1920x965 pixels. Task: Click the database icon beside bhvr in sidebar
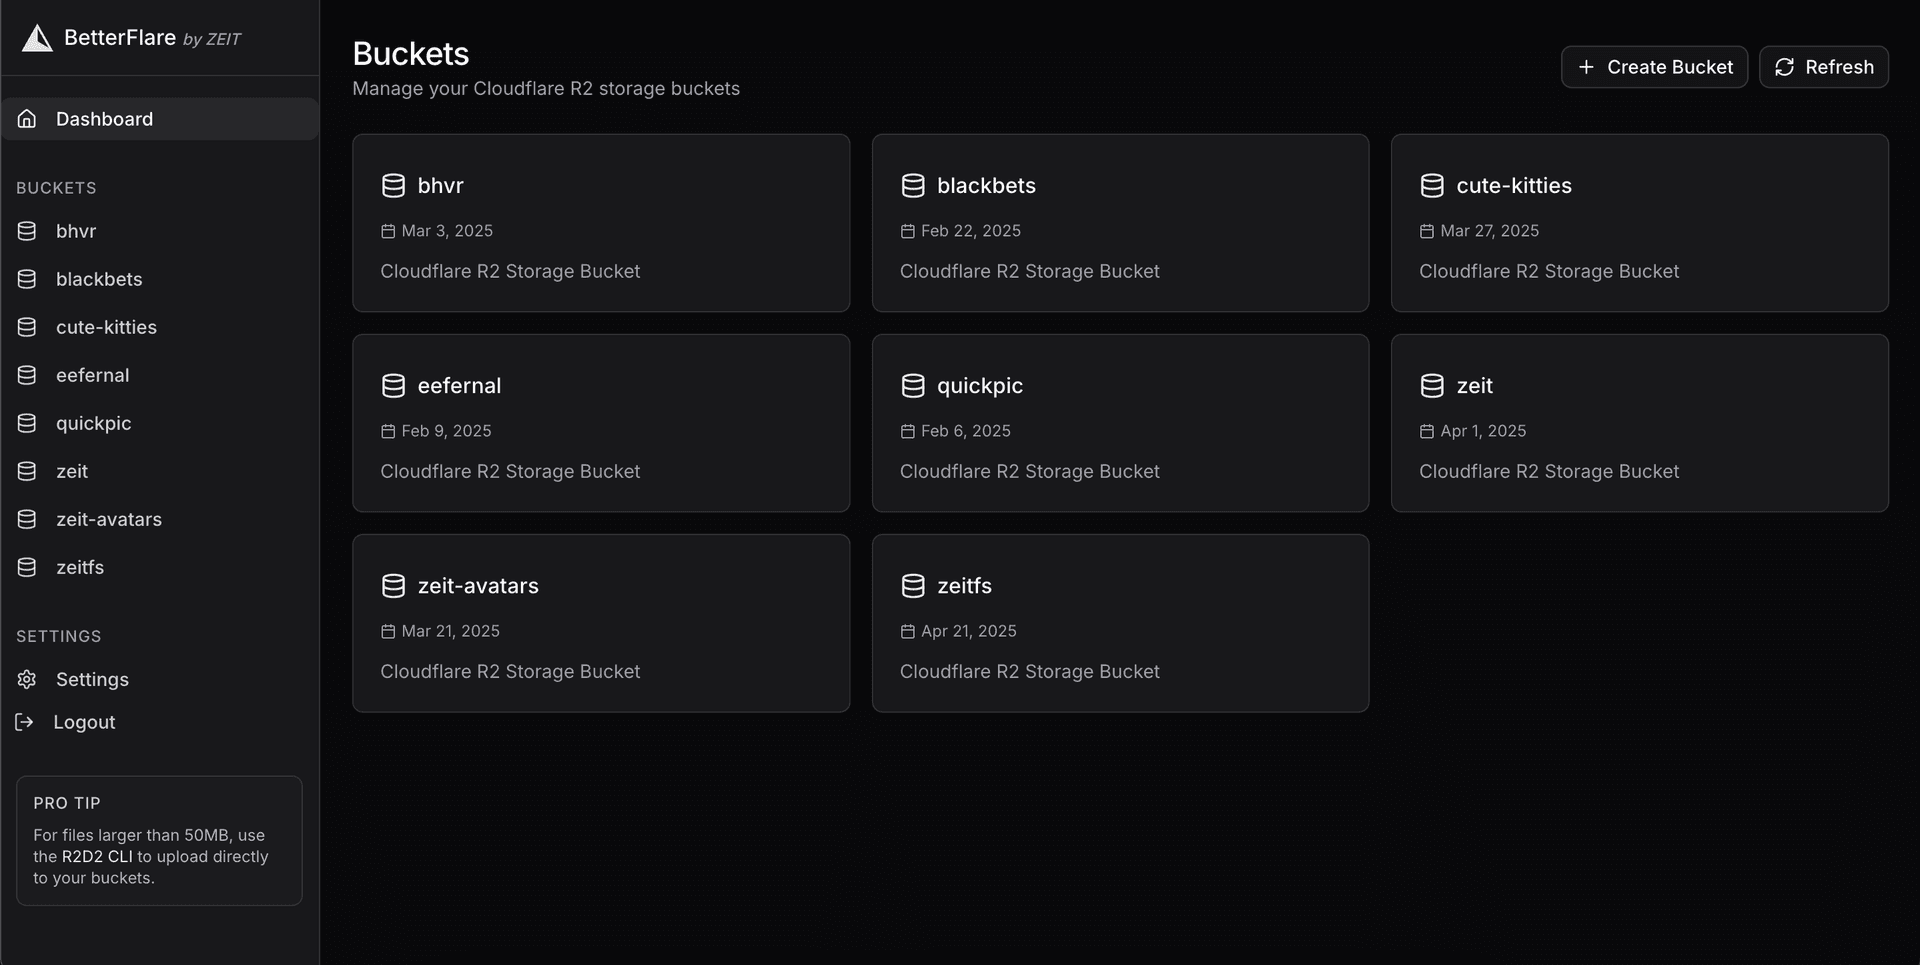pos(27,231)
